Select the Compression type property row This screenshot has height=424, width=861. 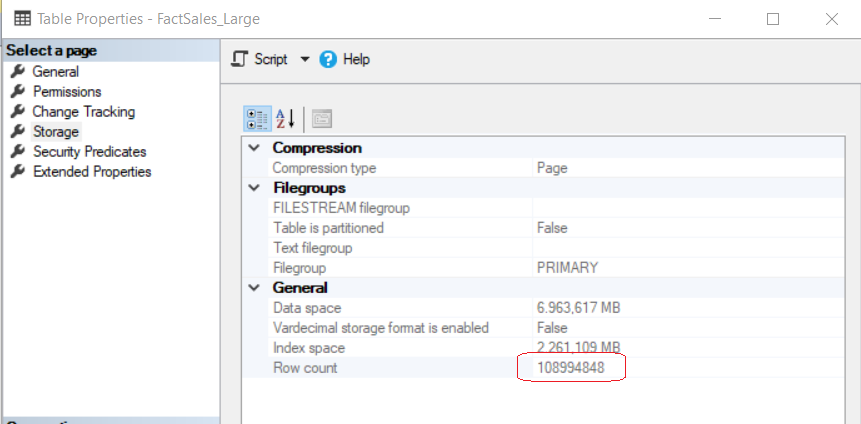[324, 168]
